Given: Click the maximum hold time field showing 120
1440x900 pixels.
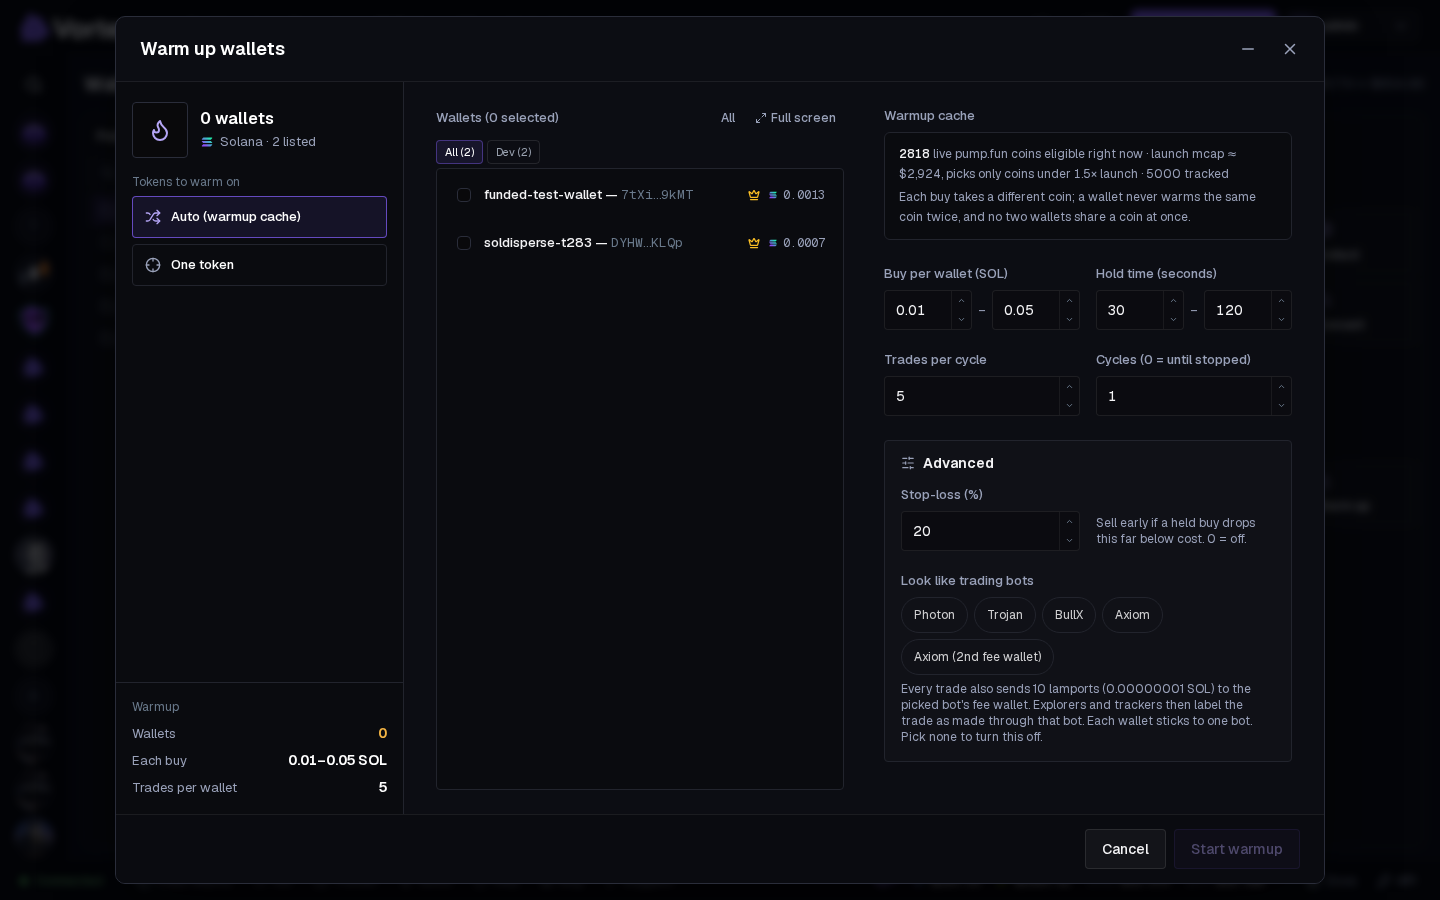Looking at the screenshot, I should 1238,310.
